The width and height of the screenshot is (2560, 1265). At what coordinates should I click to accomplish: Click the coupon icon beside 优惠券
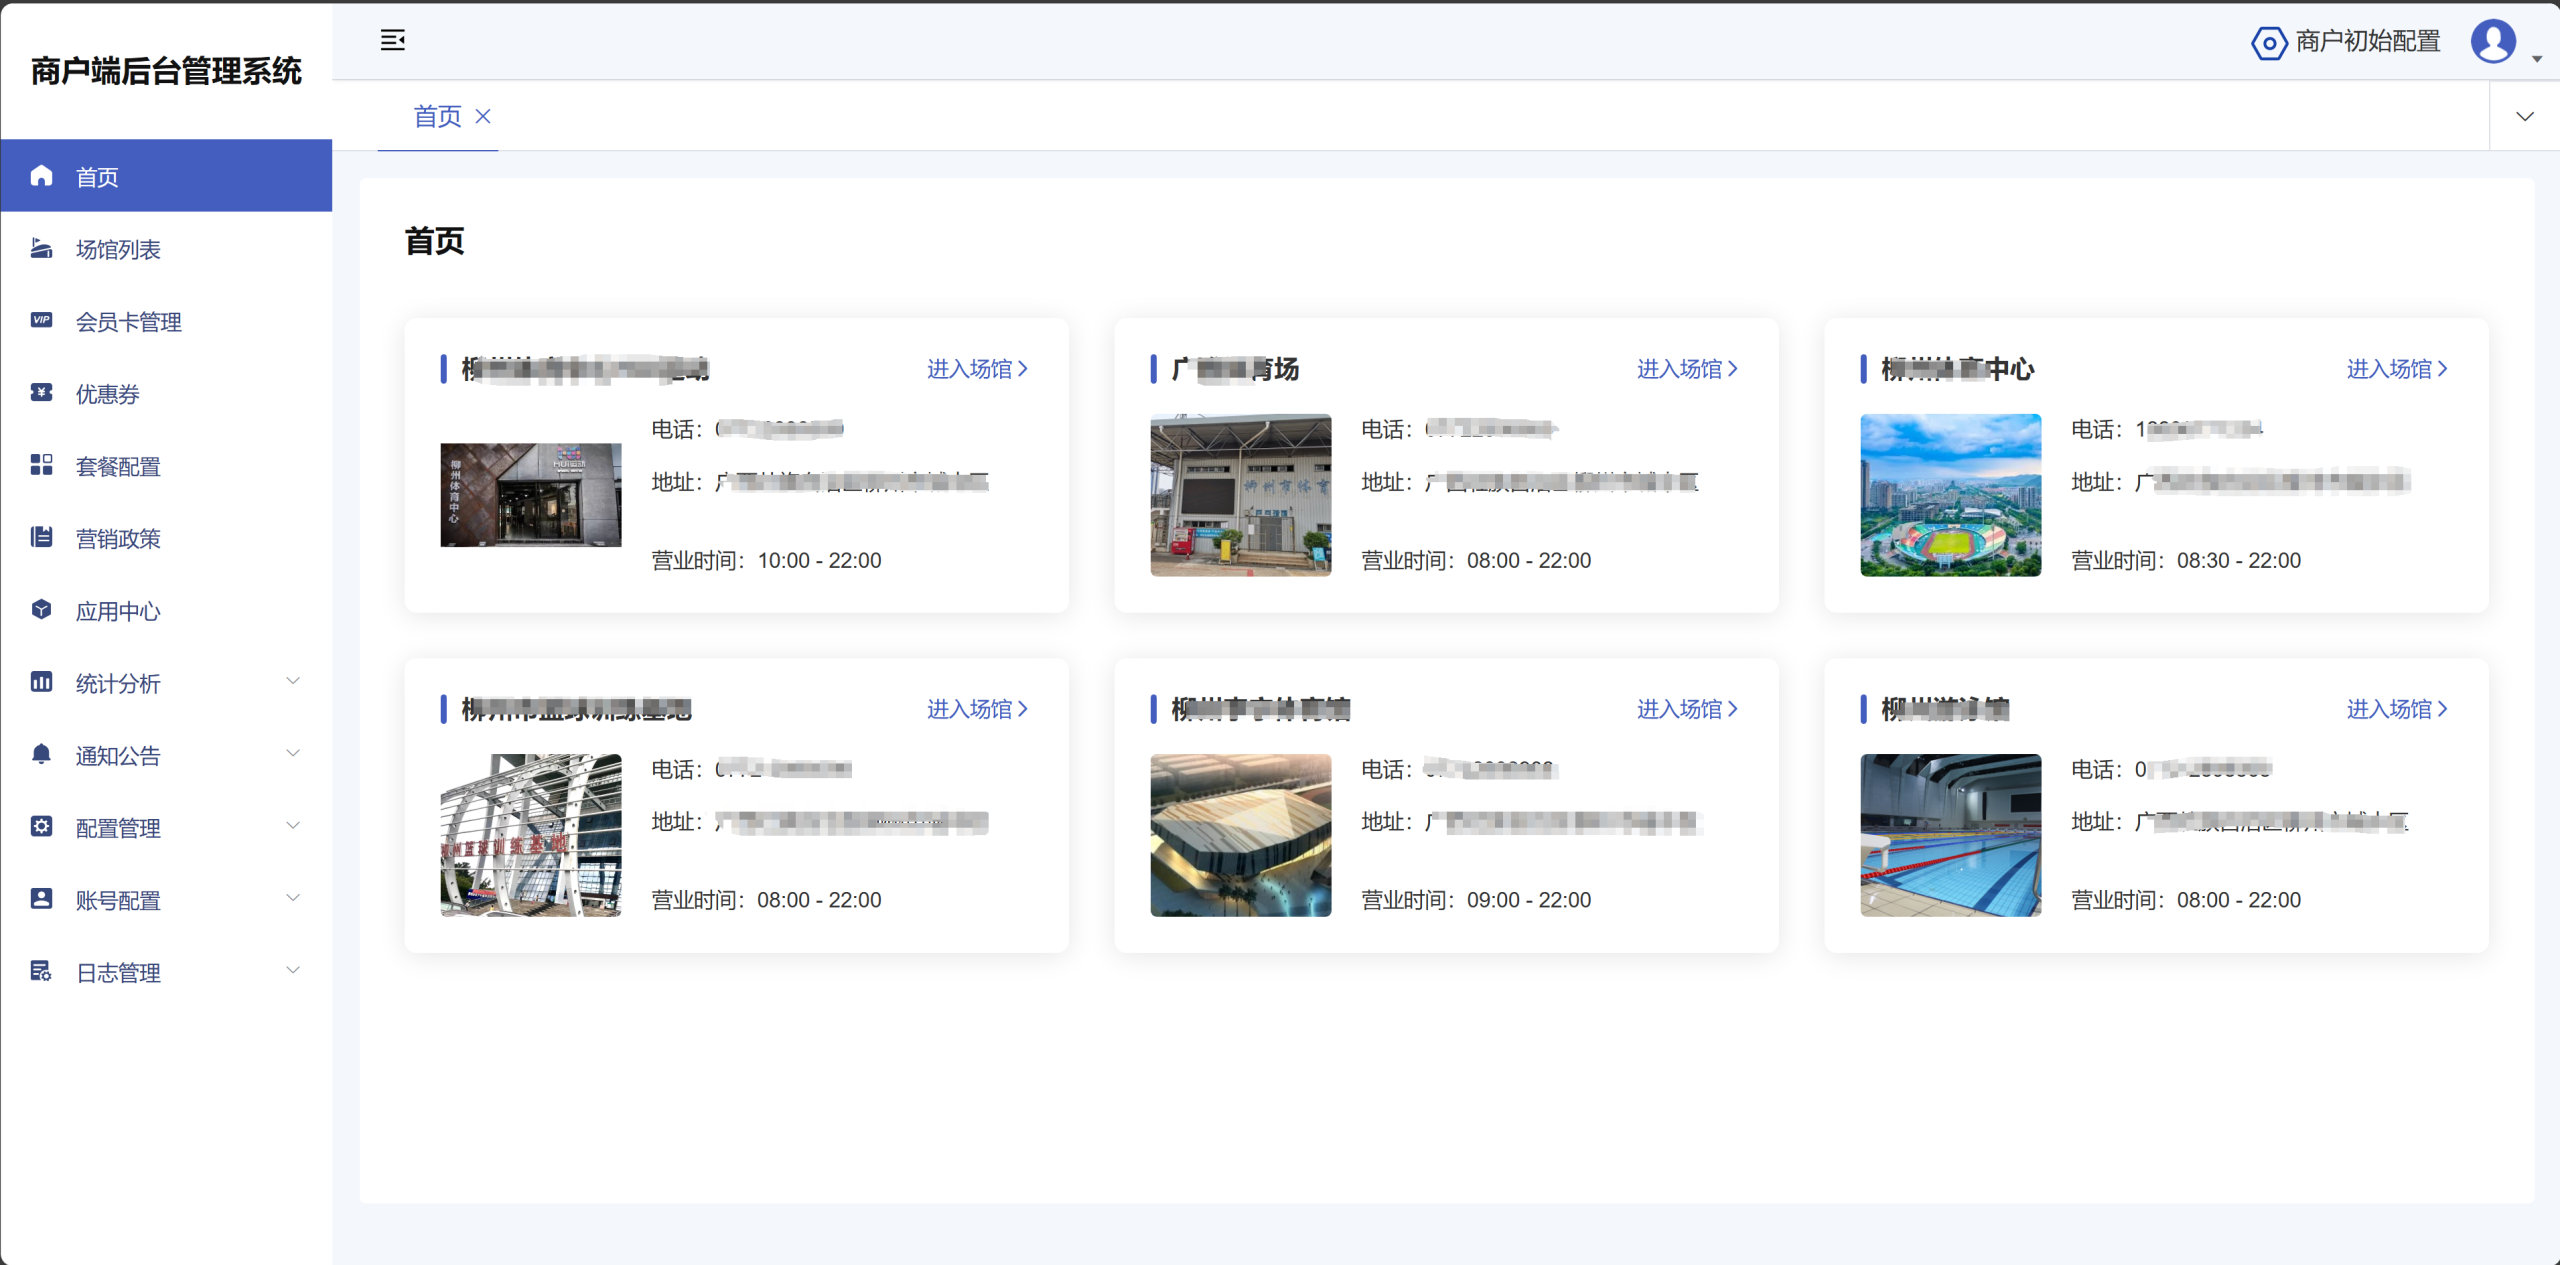point(41,393)
